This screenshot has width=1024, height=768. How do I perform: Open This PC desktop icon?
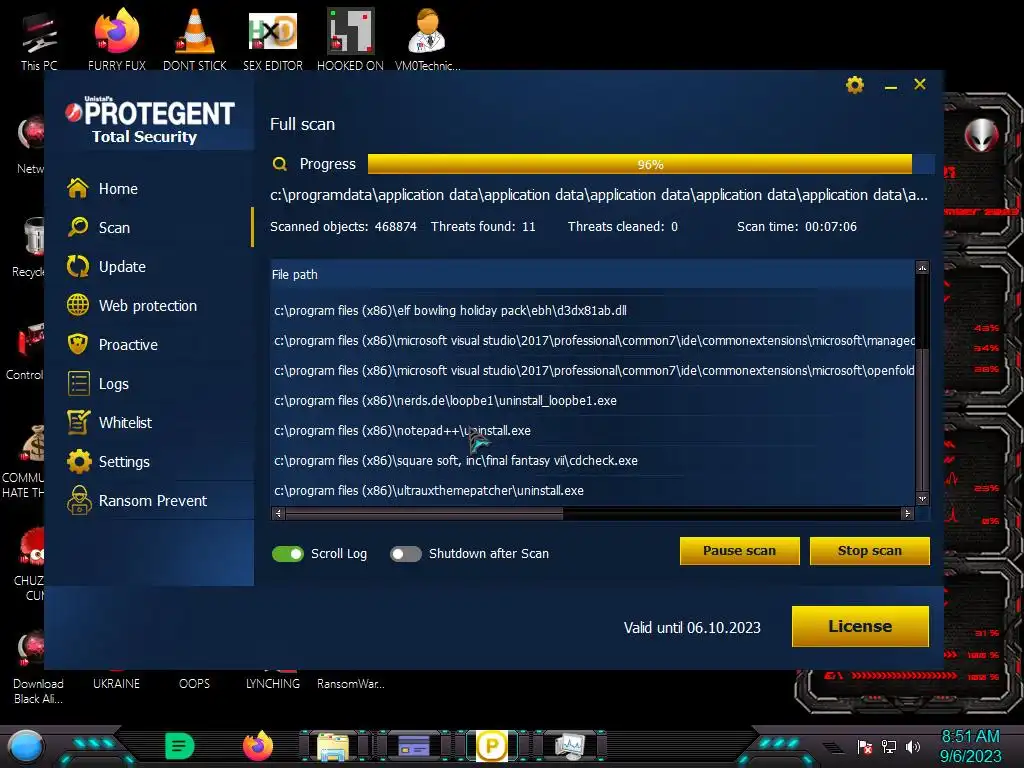tap(39, 40)
